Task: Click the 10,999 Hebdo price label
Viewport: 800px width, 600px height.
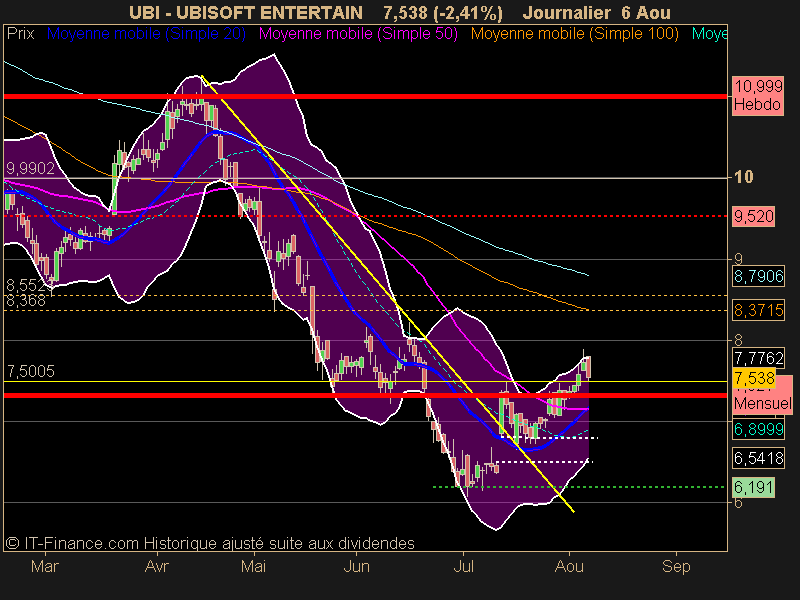Action: click(758, 95)
